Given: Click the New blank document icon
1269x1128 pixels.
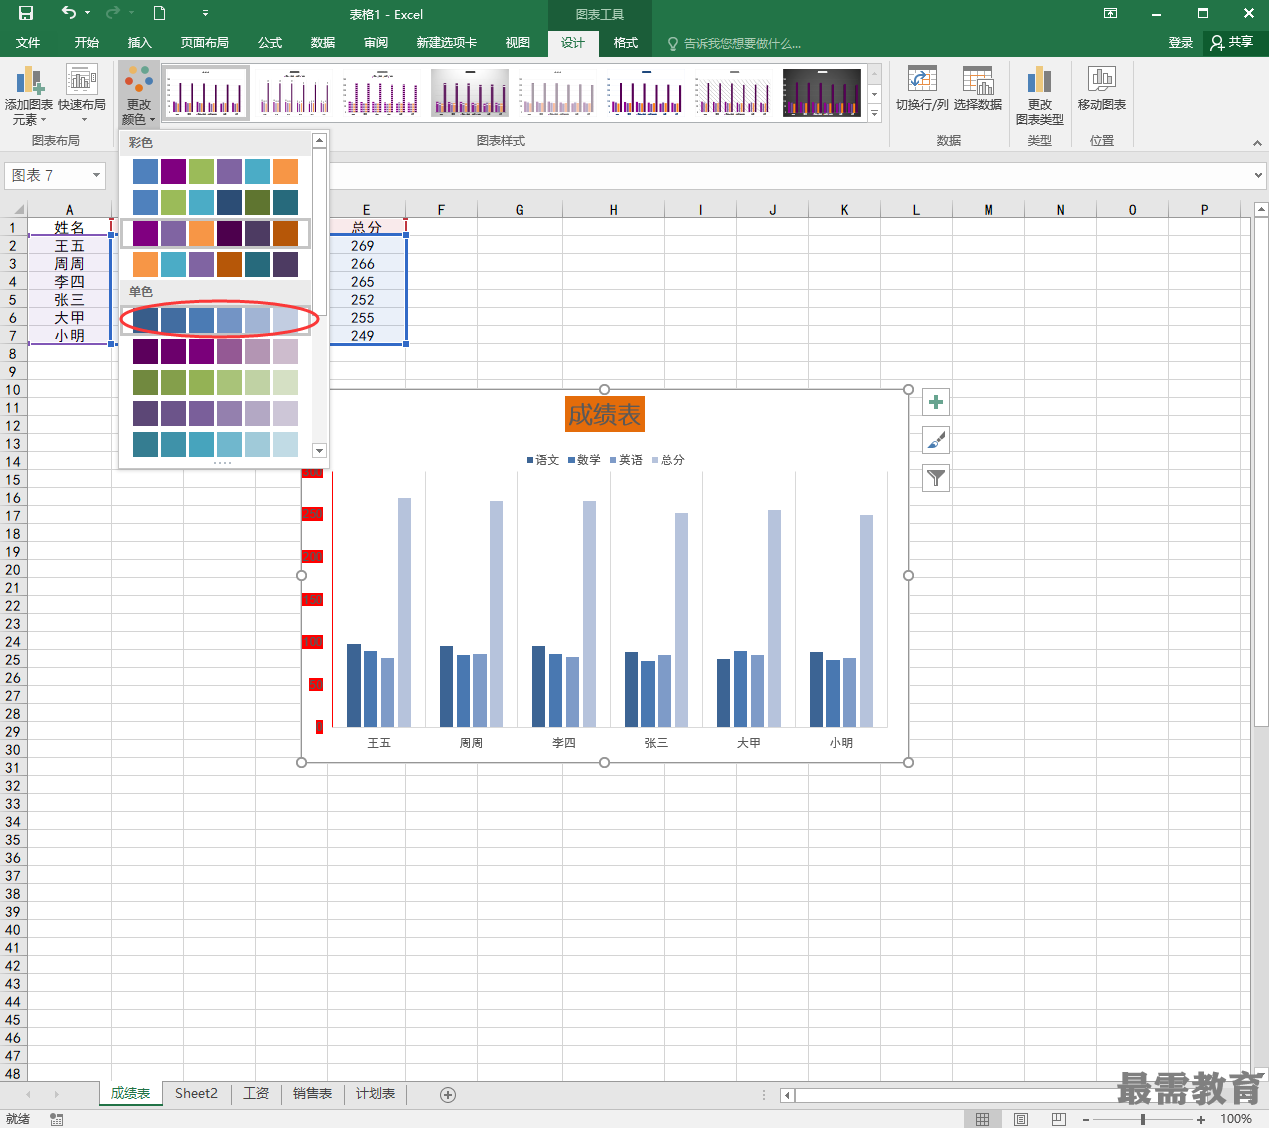Looking at the screenshot, I should (159, 13).
